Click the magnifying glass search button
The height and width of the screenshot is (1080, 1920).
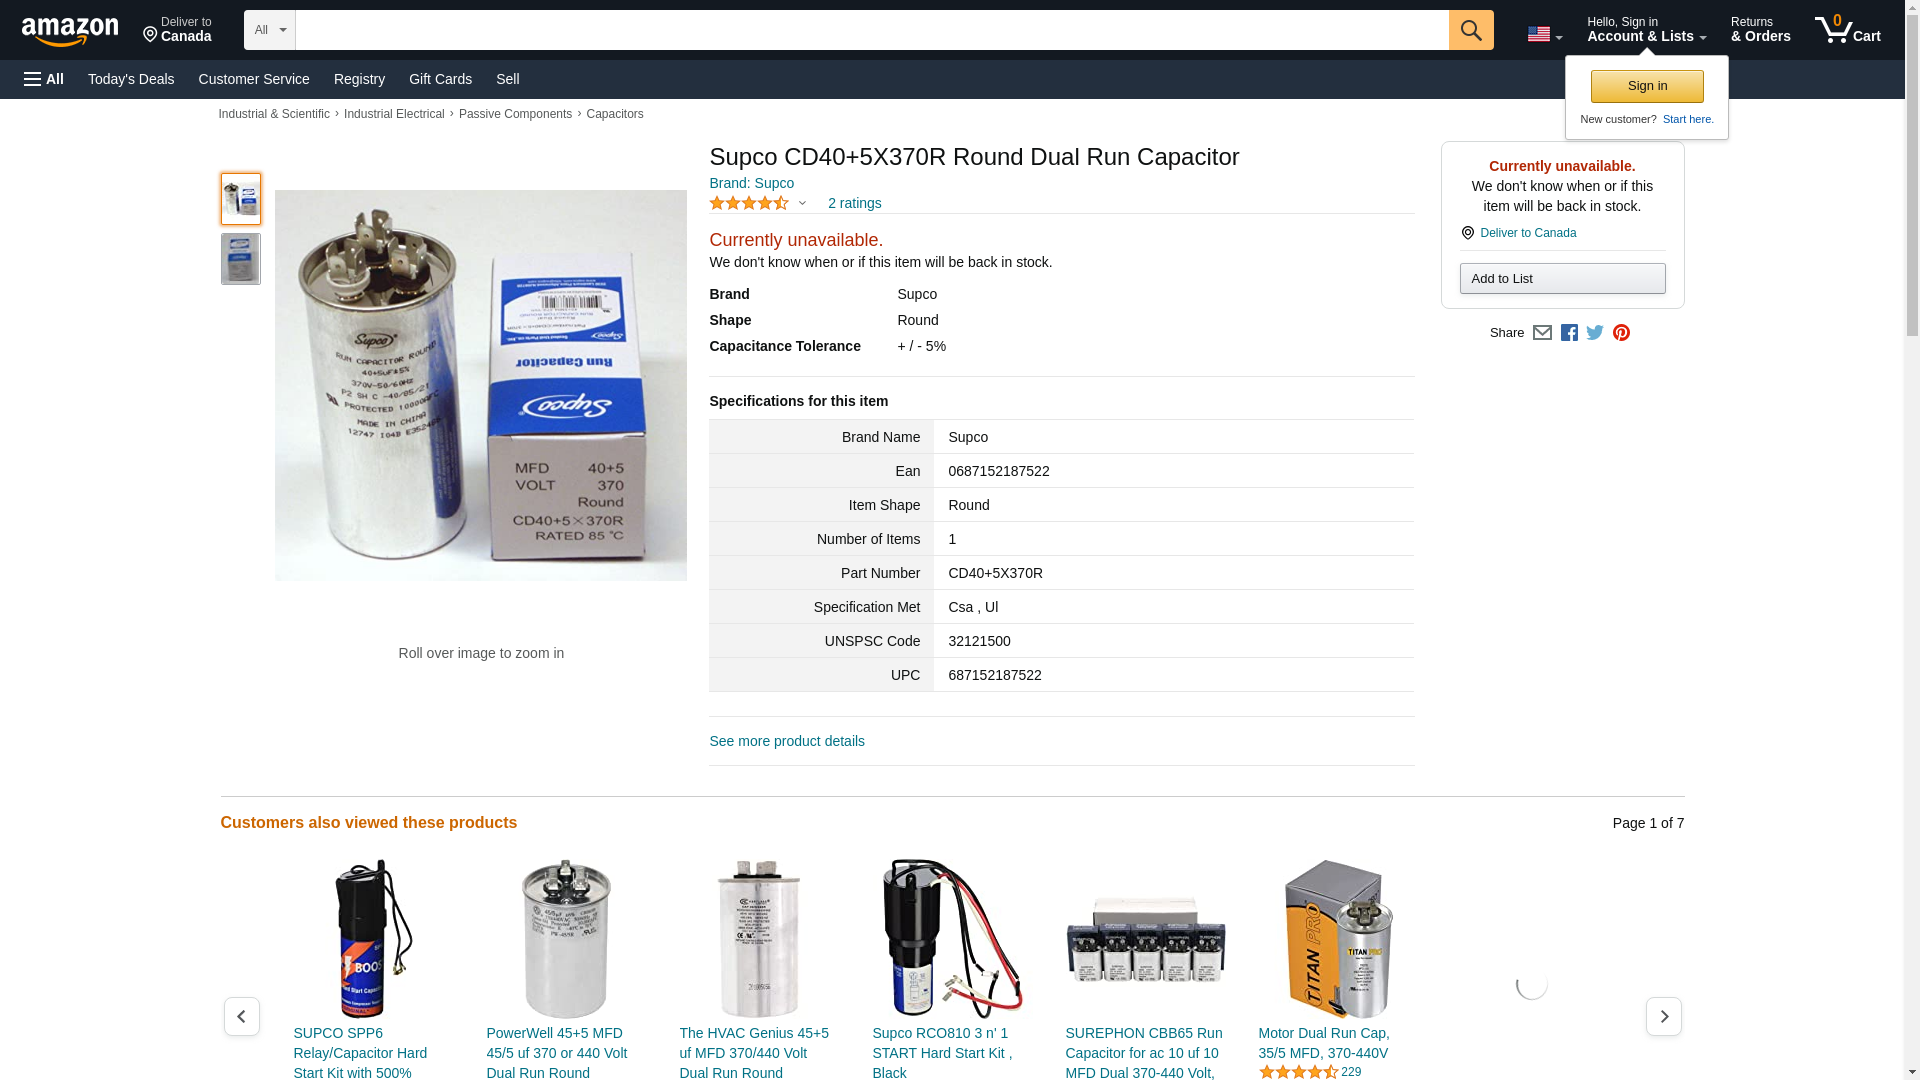(x=1470, y=30)
